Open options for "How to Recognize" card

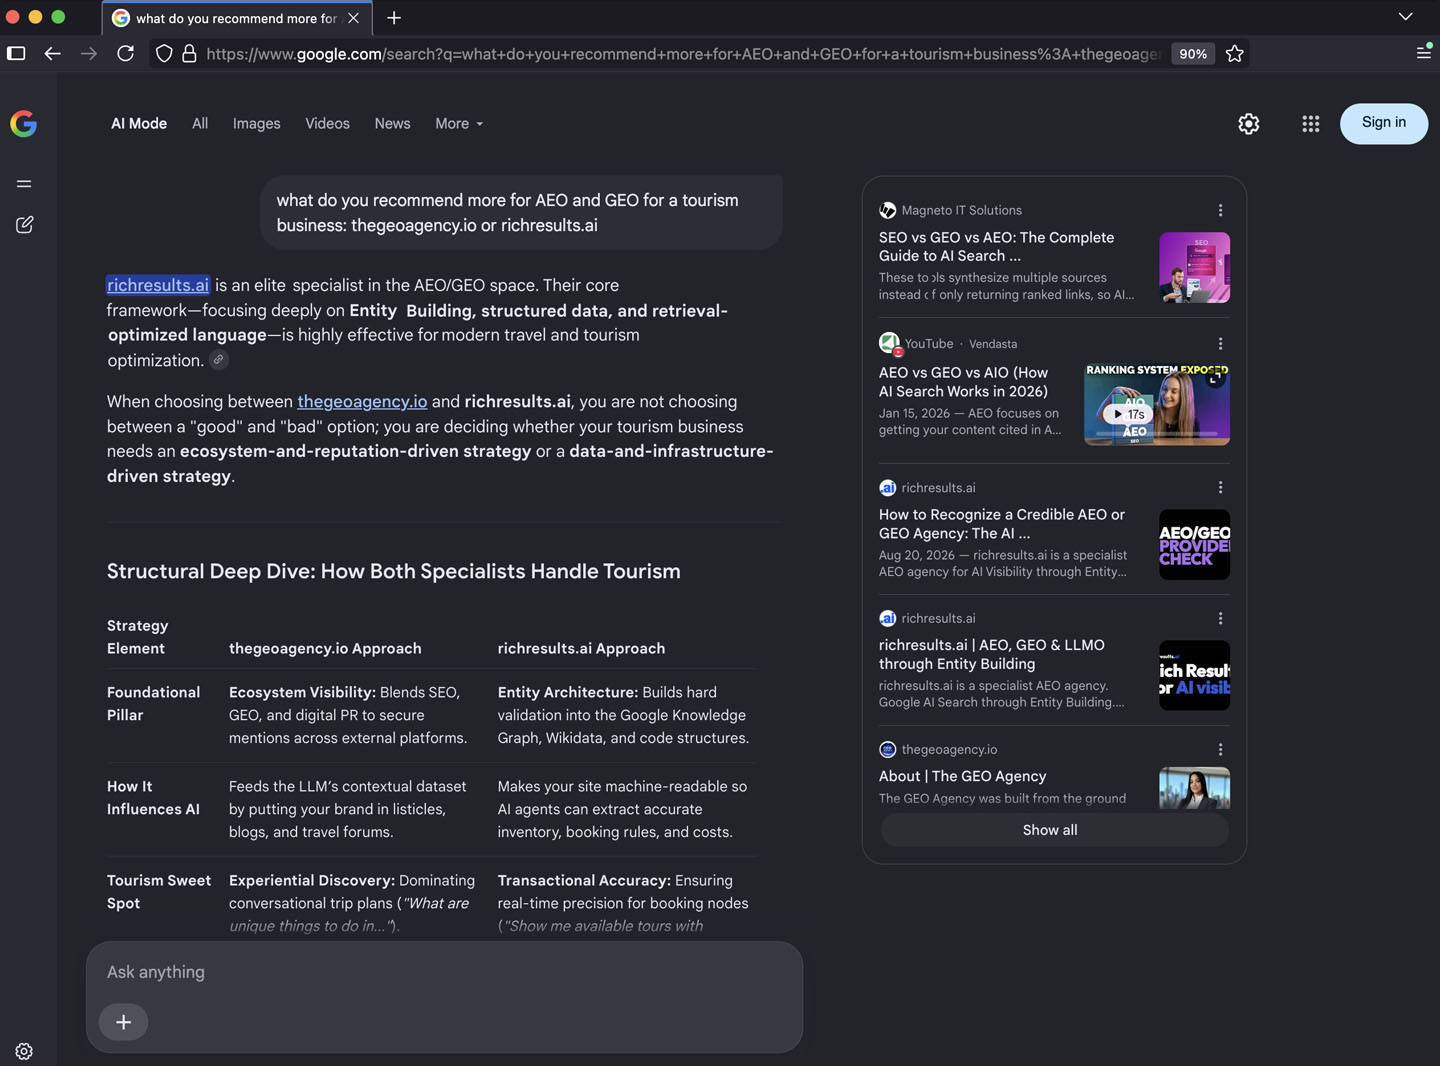pos(1220,487)
